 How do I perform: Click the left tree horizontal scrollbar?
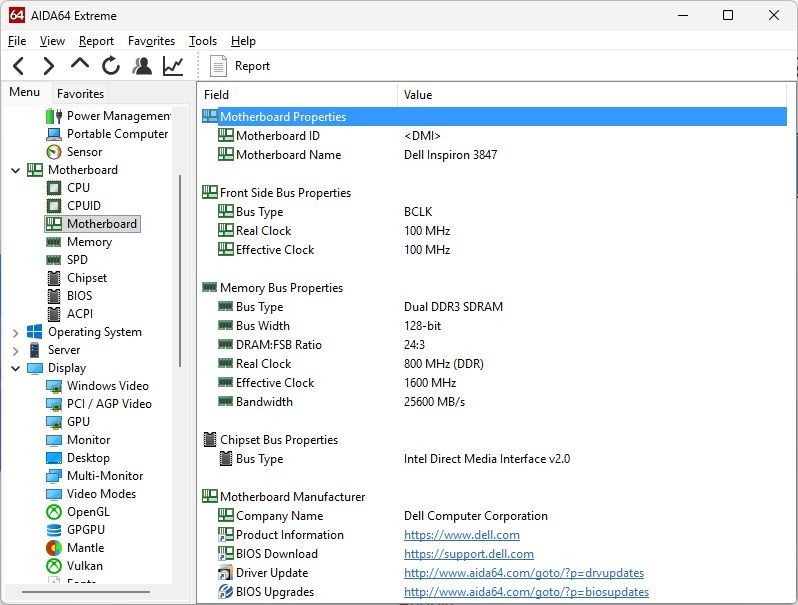coord(86,592)
